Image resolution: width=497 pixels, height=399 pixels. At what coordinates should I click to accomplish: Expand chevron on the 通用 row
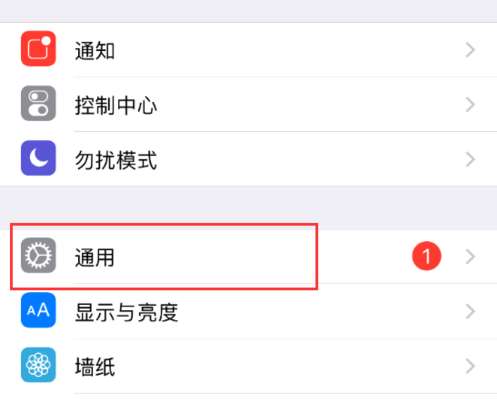pos(470,257)
